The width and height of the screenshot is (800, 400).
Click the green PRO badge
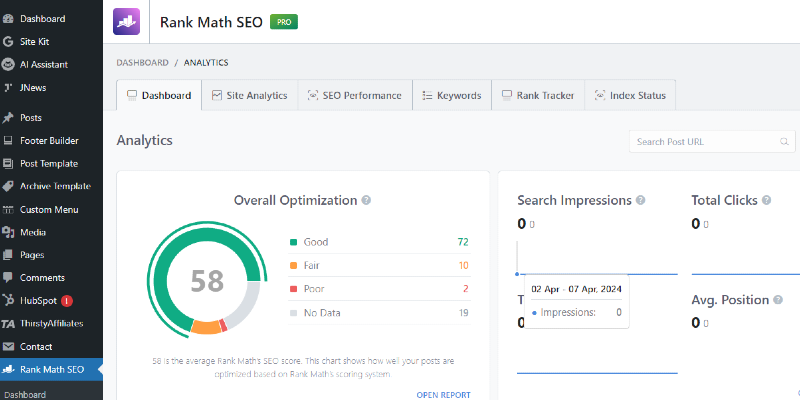tap(284, 22)
